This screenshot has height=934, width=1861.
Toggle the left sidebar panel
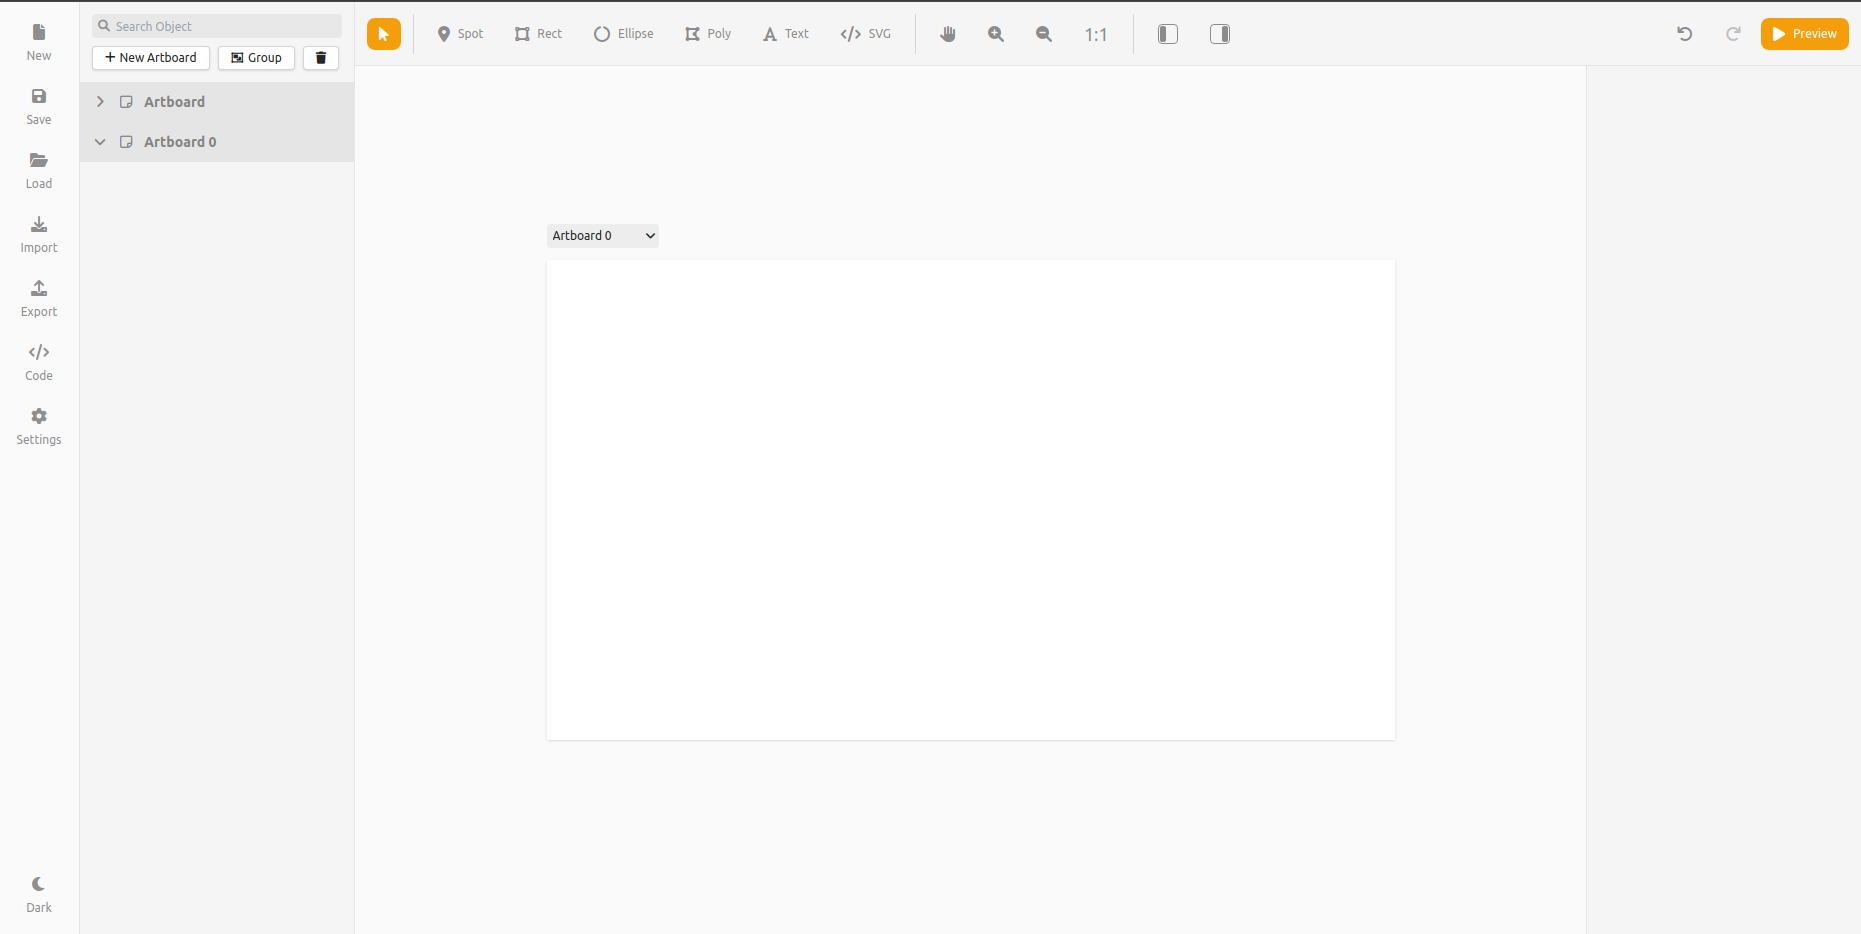click(x=1168, y=34)
